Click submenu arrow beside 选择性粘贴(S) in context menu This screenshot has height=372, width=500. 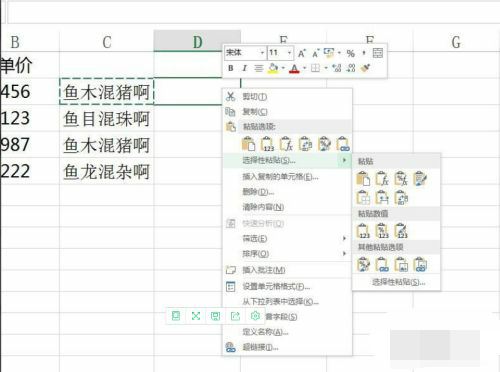344,160
